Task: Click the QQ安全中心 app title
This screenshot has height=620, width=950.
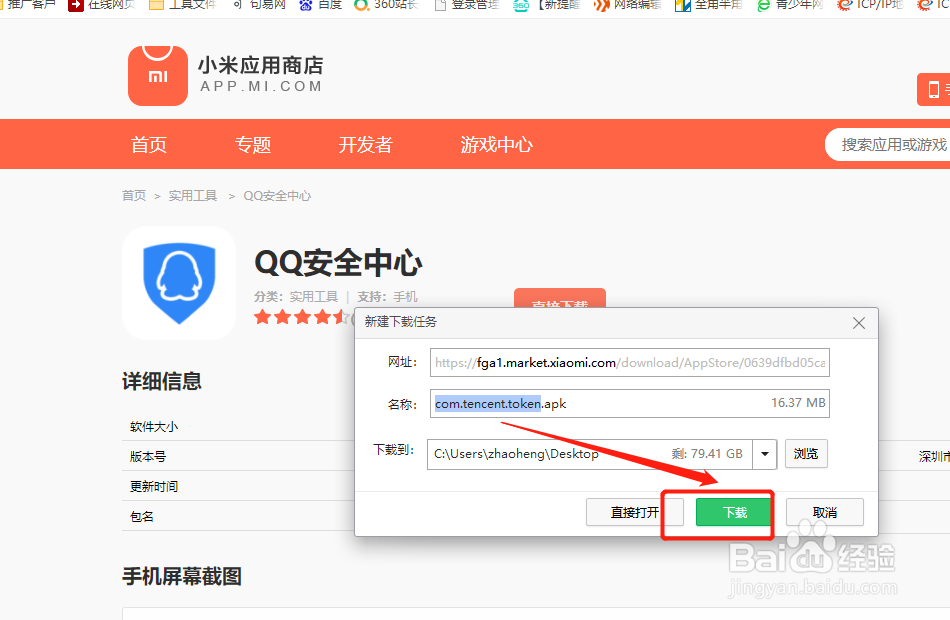Action: 338,262
